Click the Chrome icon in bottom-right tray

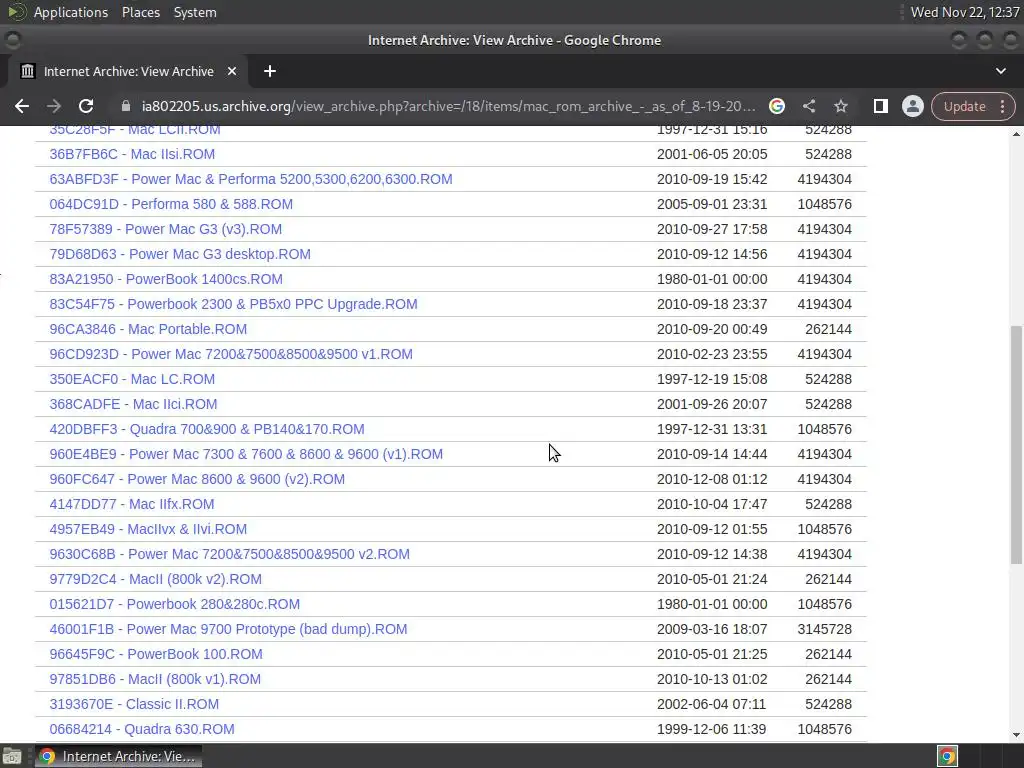click(947, 756)
